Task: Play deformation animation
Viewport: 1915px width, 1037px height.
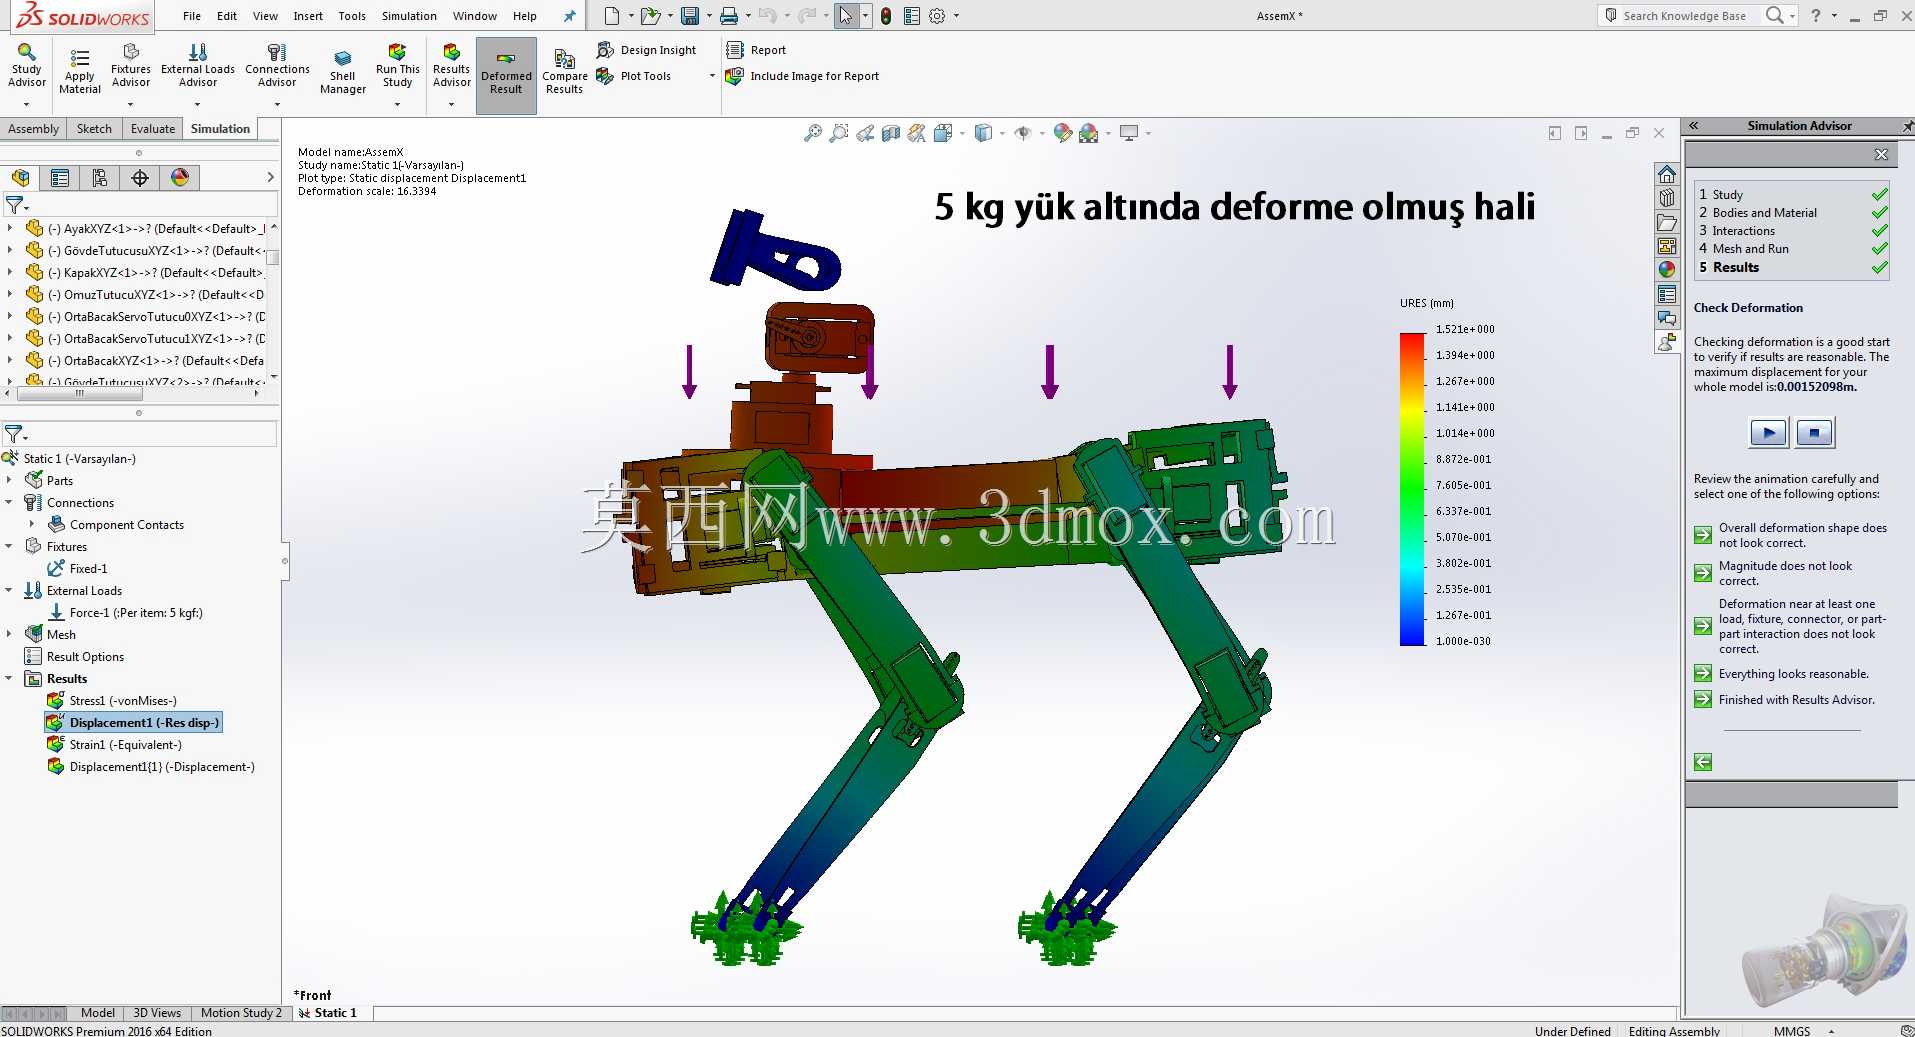Action: click(x=1768, y=433)
